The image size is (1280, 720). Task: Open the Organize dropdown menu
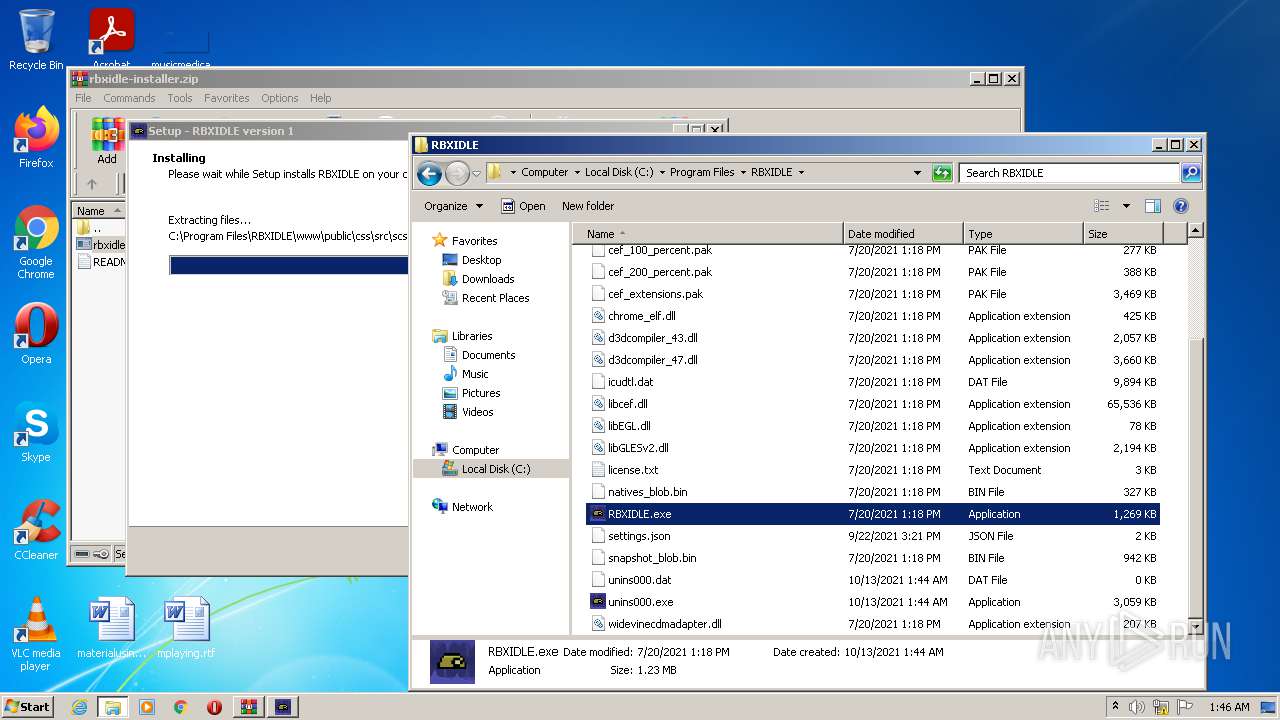point(453,206)
